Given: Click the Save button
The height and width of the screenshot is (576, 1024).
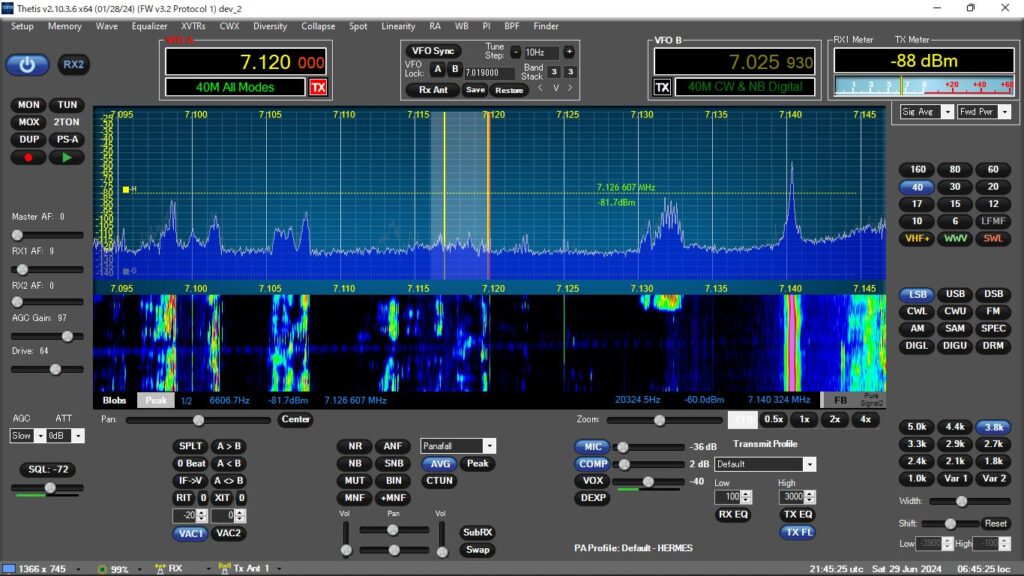Looking at the screenshot, I should (x=475, y=90).
